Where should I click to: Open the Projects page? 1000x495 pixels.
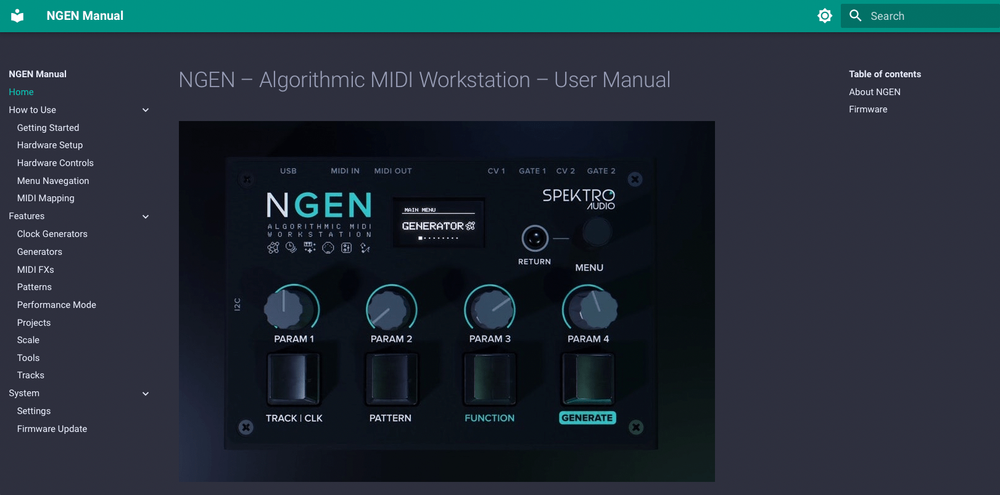point(34,323)
